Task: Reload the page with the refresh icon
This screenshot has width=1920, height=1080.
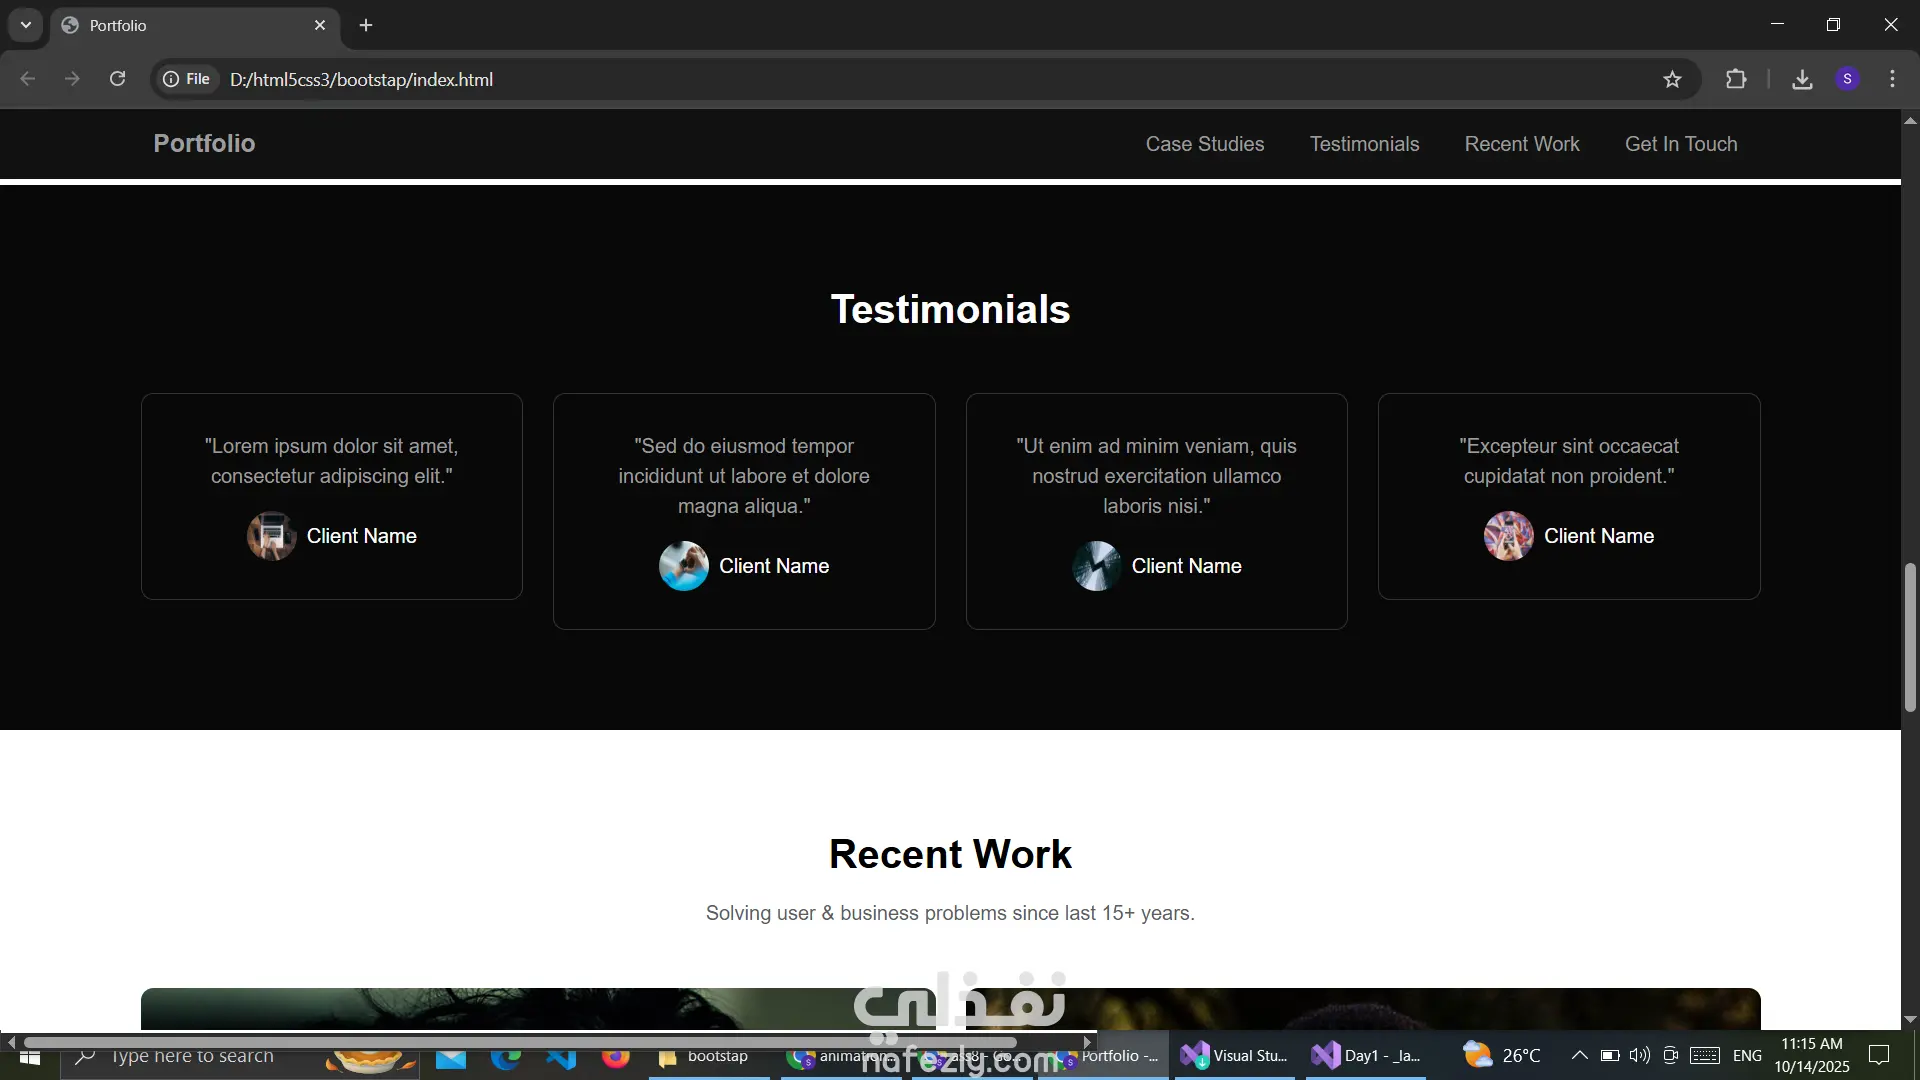Action: pos(117,79)
